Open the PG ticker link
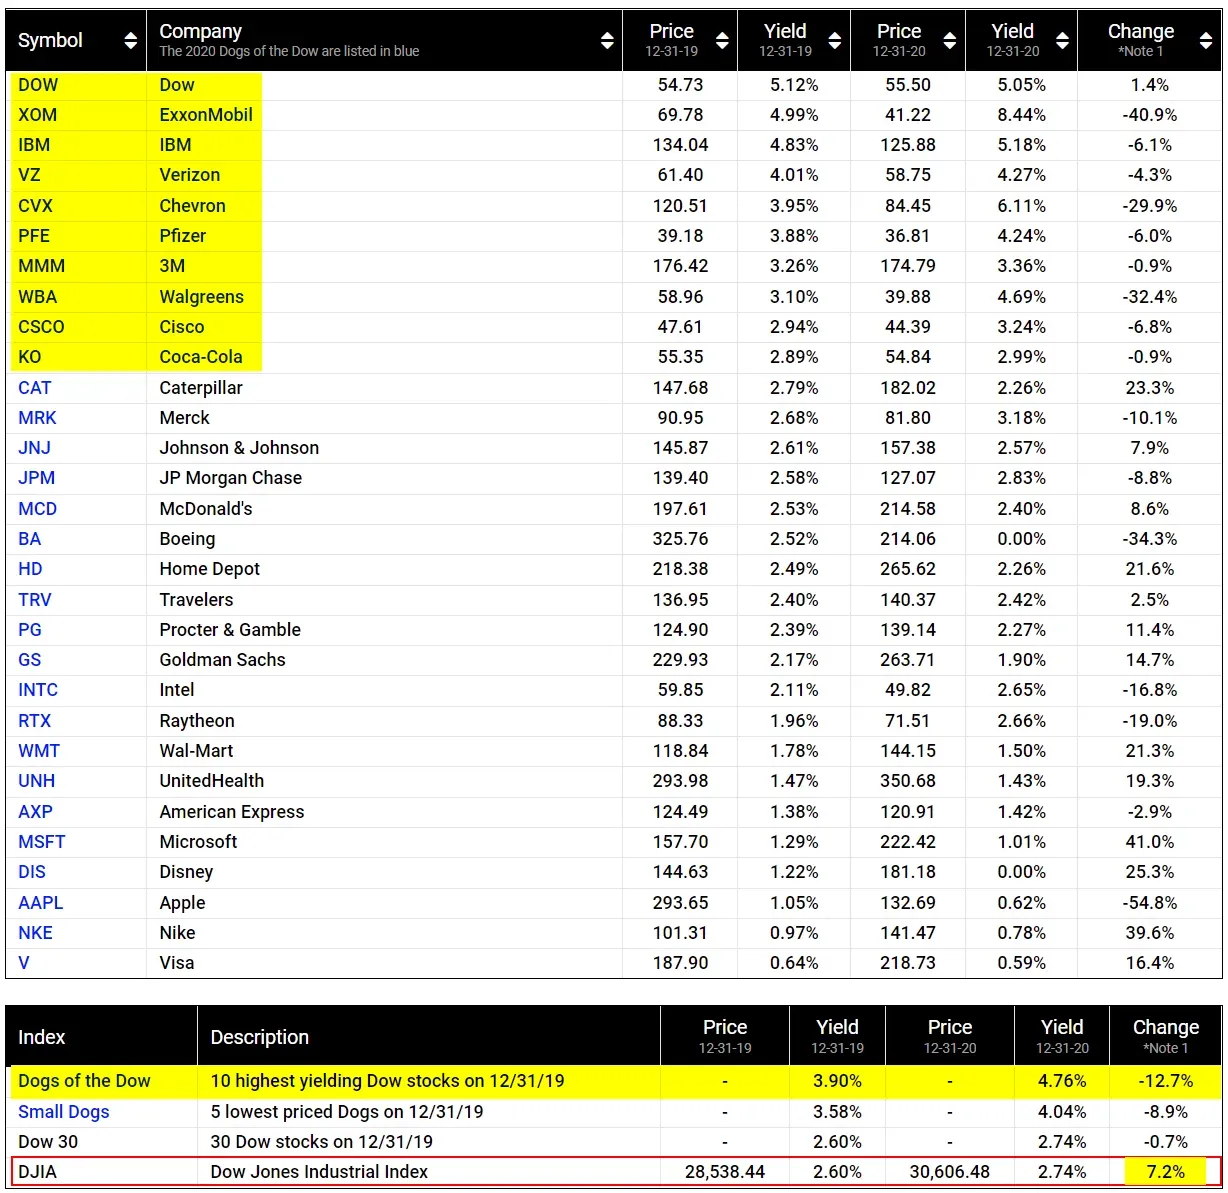Image resolution: width=1228 pixels, height=1193 pixels. (x=30, y=630)
